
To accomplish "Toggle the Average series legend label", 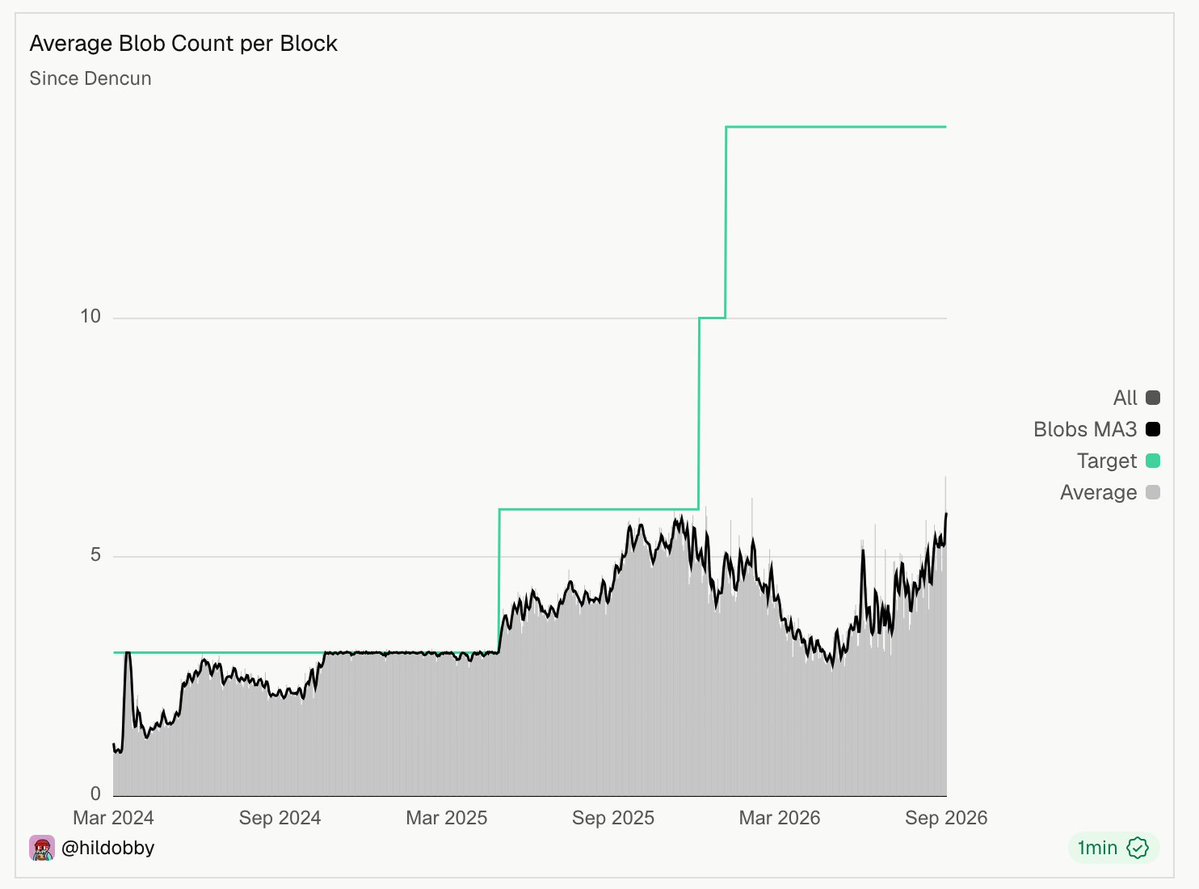I will 1098,492.
